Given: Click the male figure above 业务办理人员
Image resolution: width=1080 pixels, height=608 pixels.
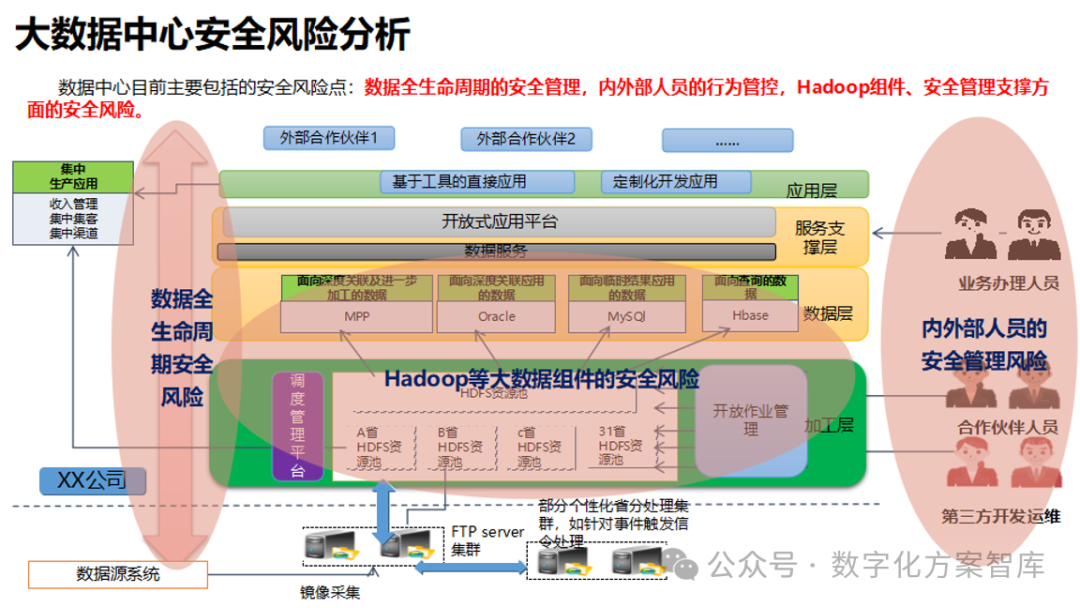Looking at the screenshot, I should coord(1034,234).
